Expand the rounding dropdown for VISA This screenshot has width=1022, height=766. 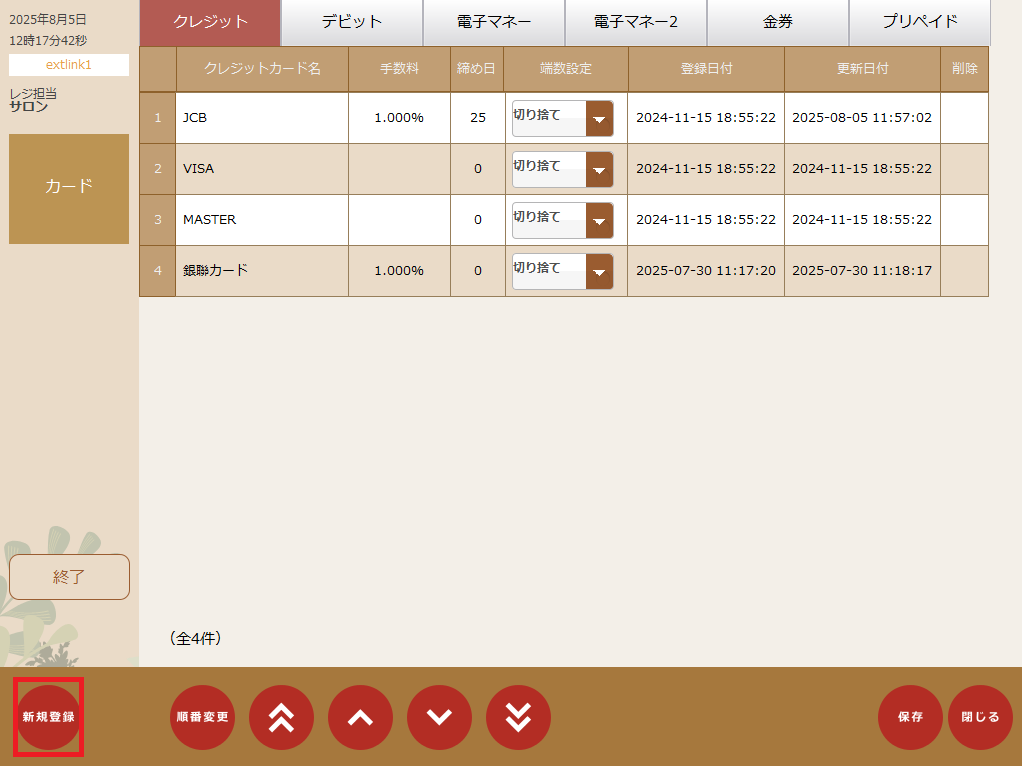[599, 169]
